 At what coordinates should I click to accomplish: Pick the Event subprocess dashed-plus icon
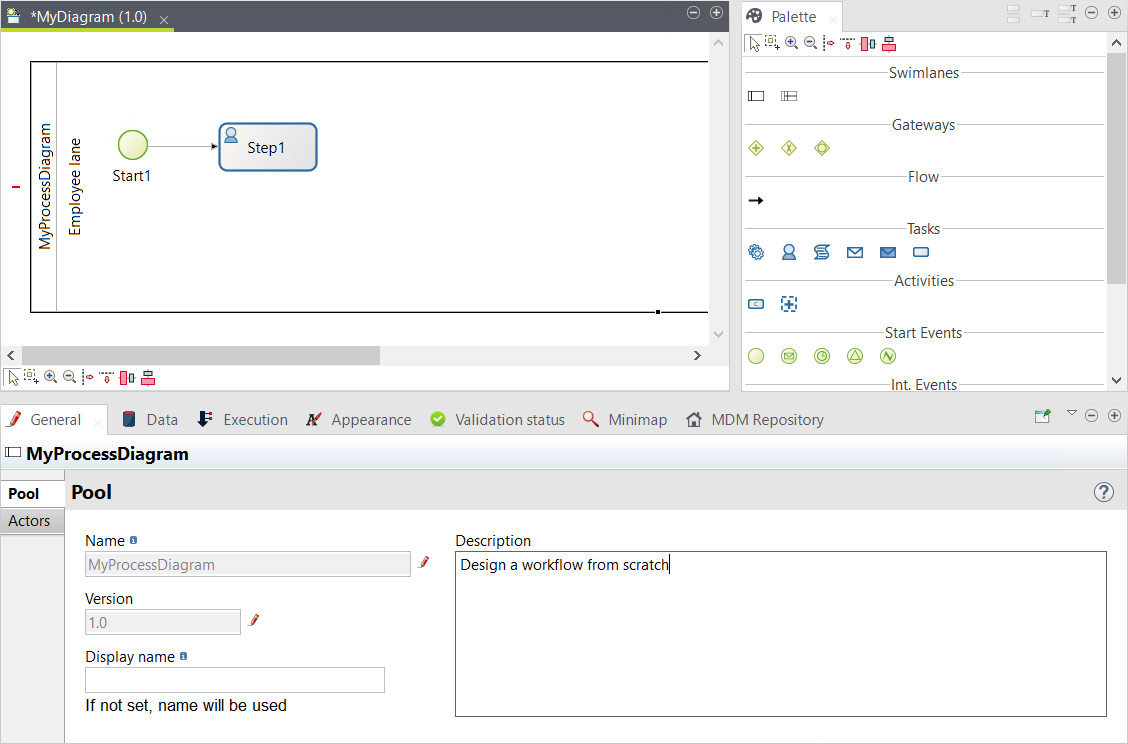coord(789,304)
